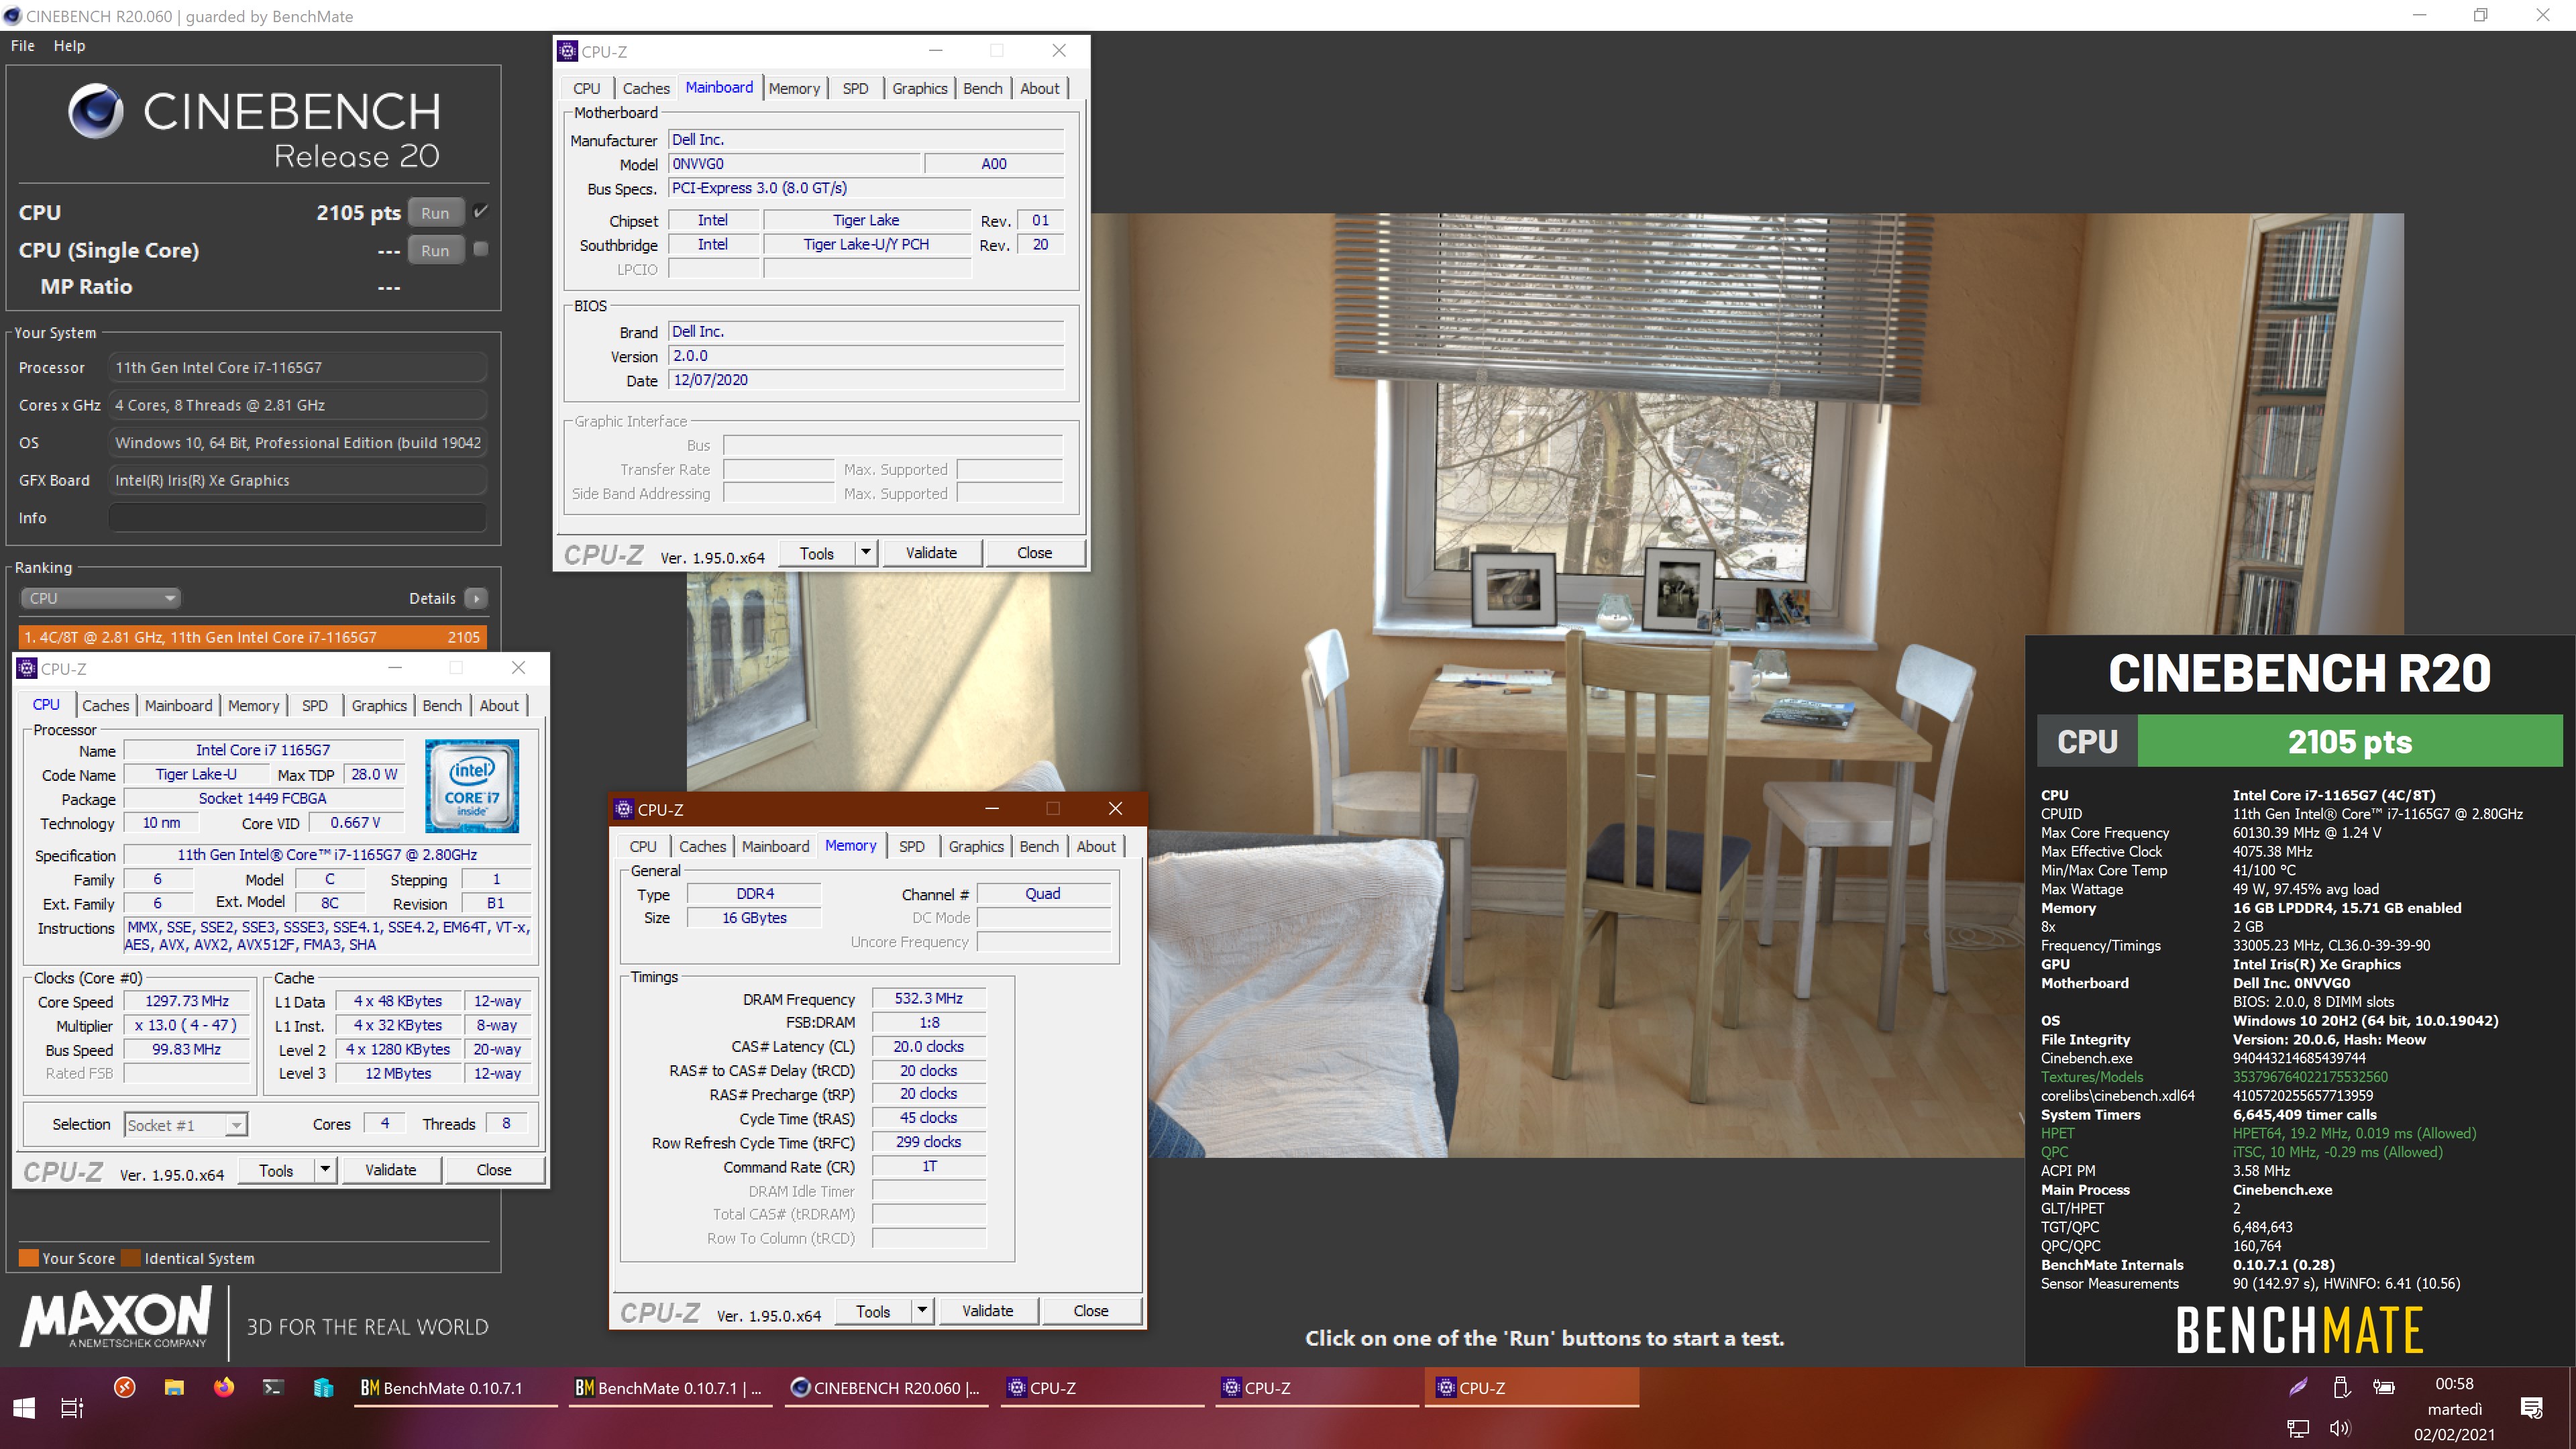Click the 2105 pts green score bar
Screen dimensions: 2576x1449
click(2350, 741)
